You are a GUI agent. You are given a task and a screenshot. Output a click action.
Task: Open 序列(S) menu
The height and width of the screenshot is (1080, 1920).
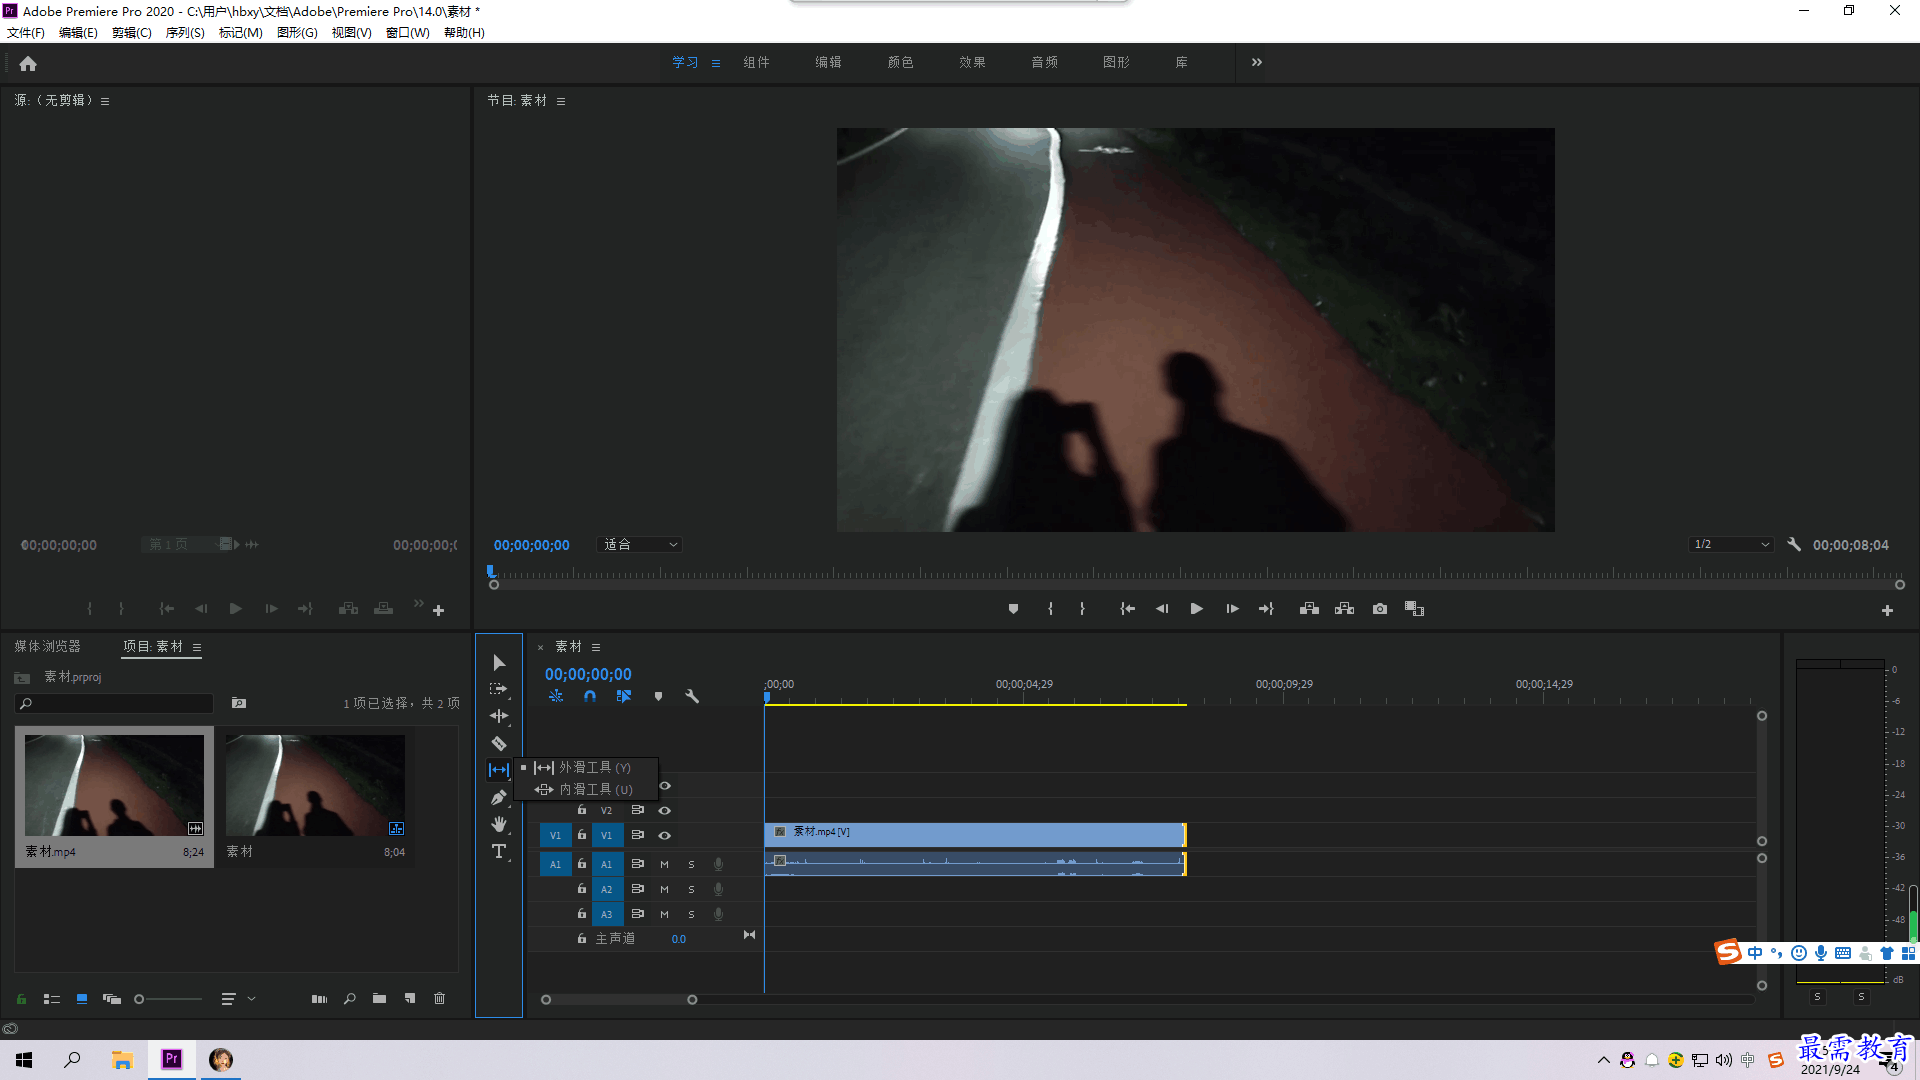(x=185, y=33)
